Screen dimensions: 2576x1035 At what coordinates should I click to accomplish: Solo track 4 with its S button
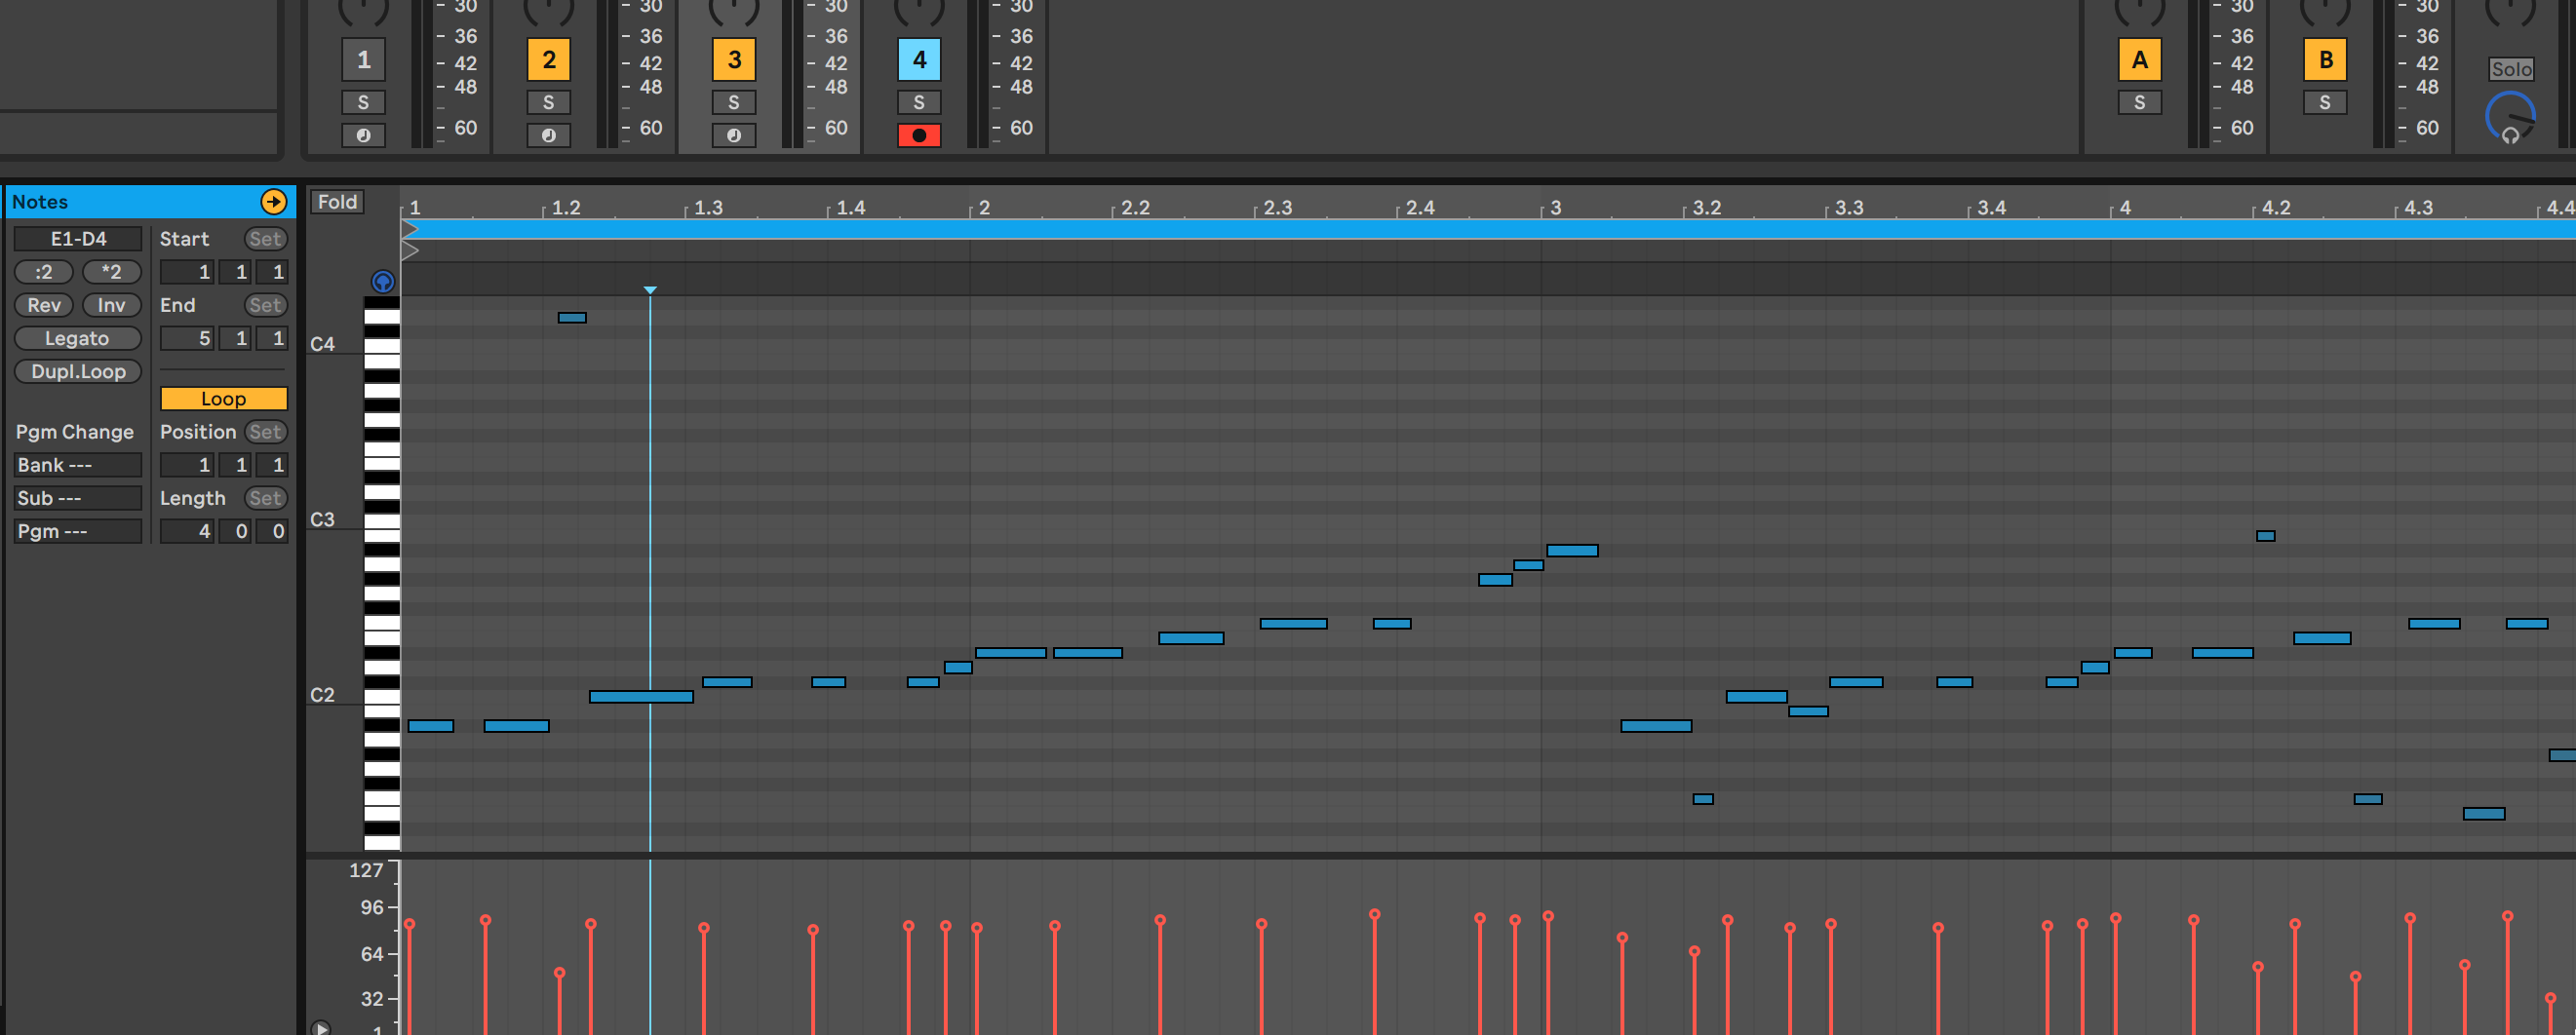point(919,102)
